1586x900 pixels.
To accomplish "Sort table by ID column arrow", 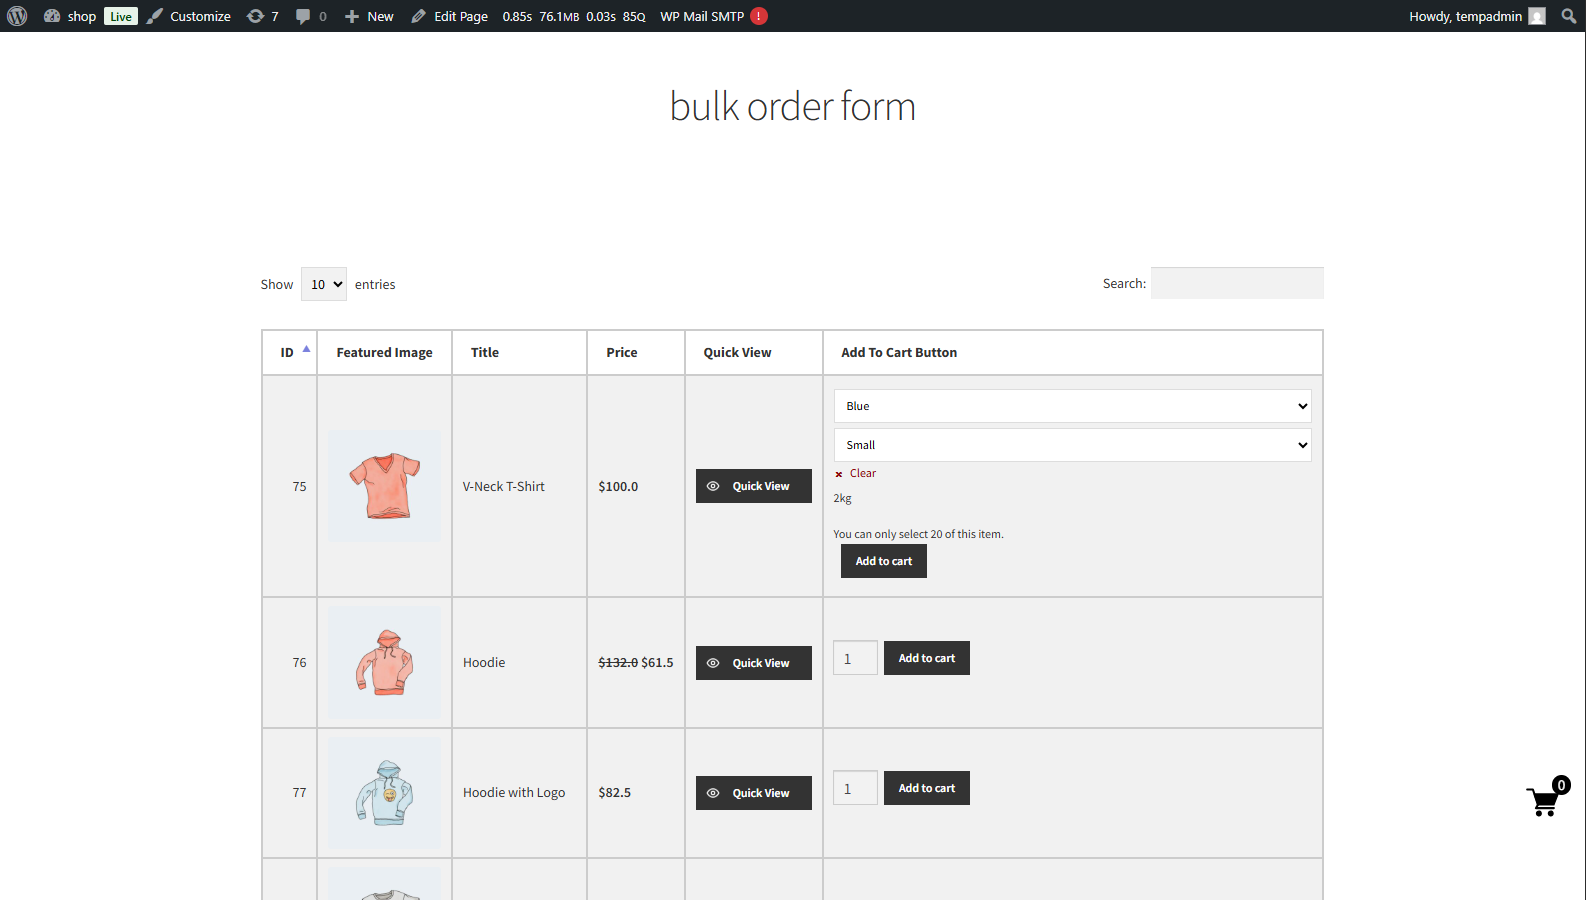I will (306, 349).
